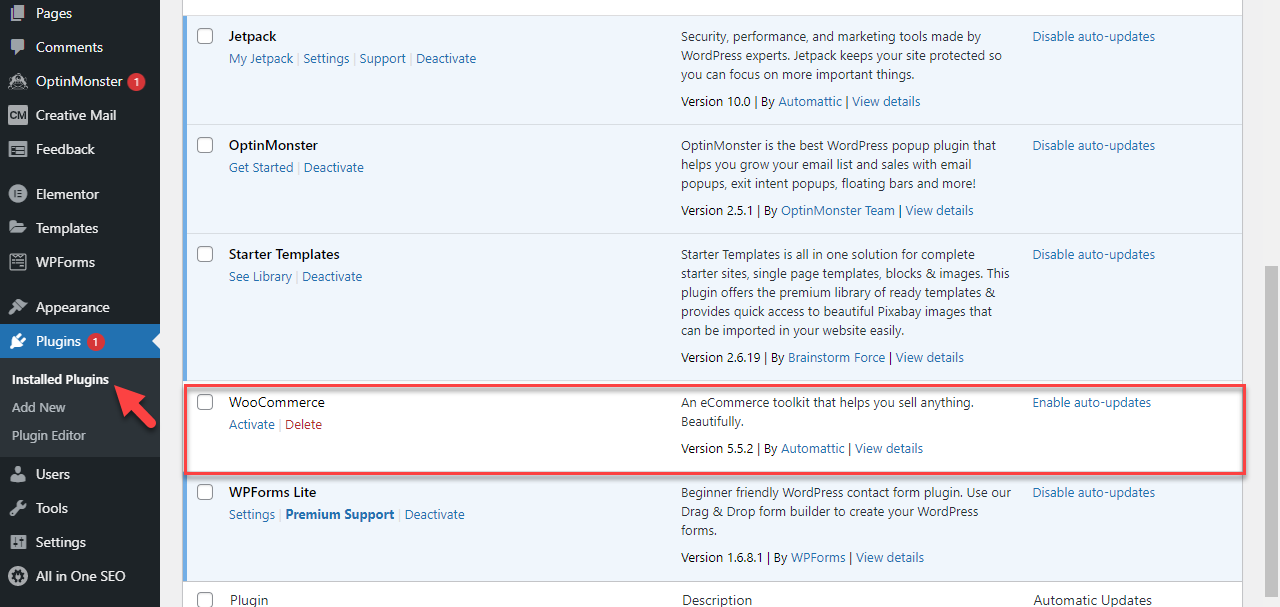Click the Tools wrench icon
The width and height of the screenshot is (1280, 607).
[18, 508]
